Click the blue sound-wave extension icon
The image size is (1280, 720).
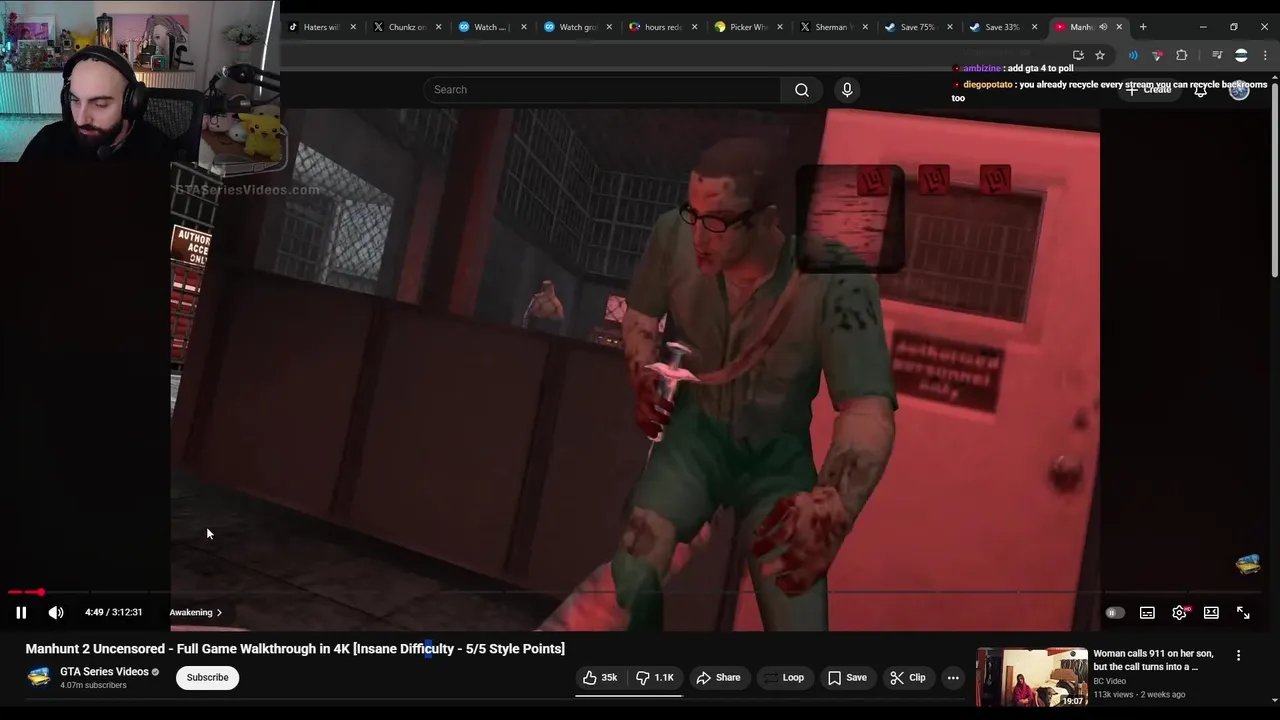click(1133, 55)
